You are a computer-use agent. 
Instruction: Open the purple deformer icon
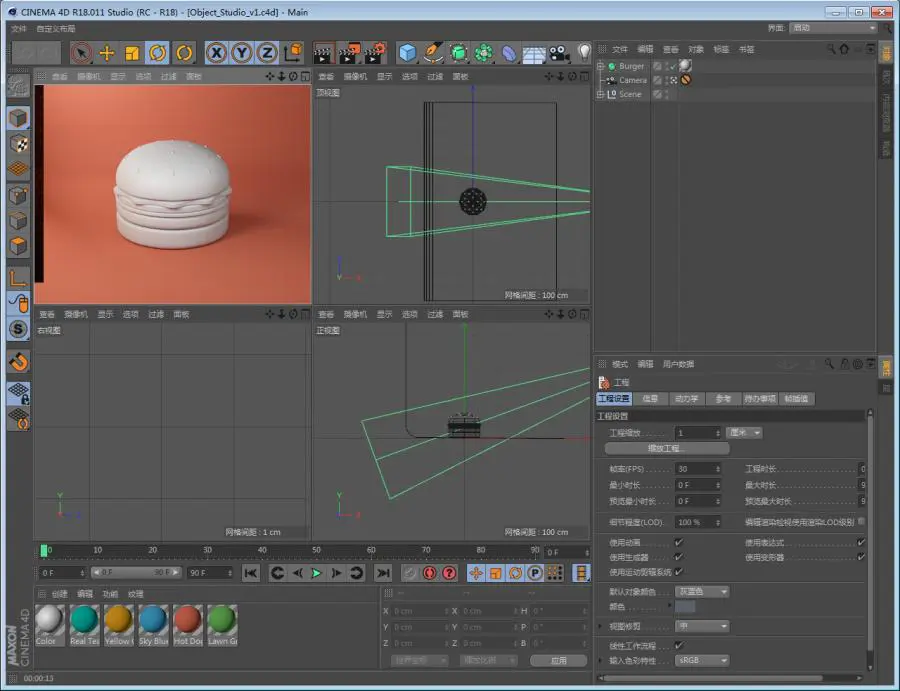click(509, 54)
